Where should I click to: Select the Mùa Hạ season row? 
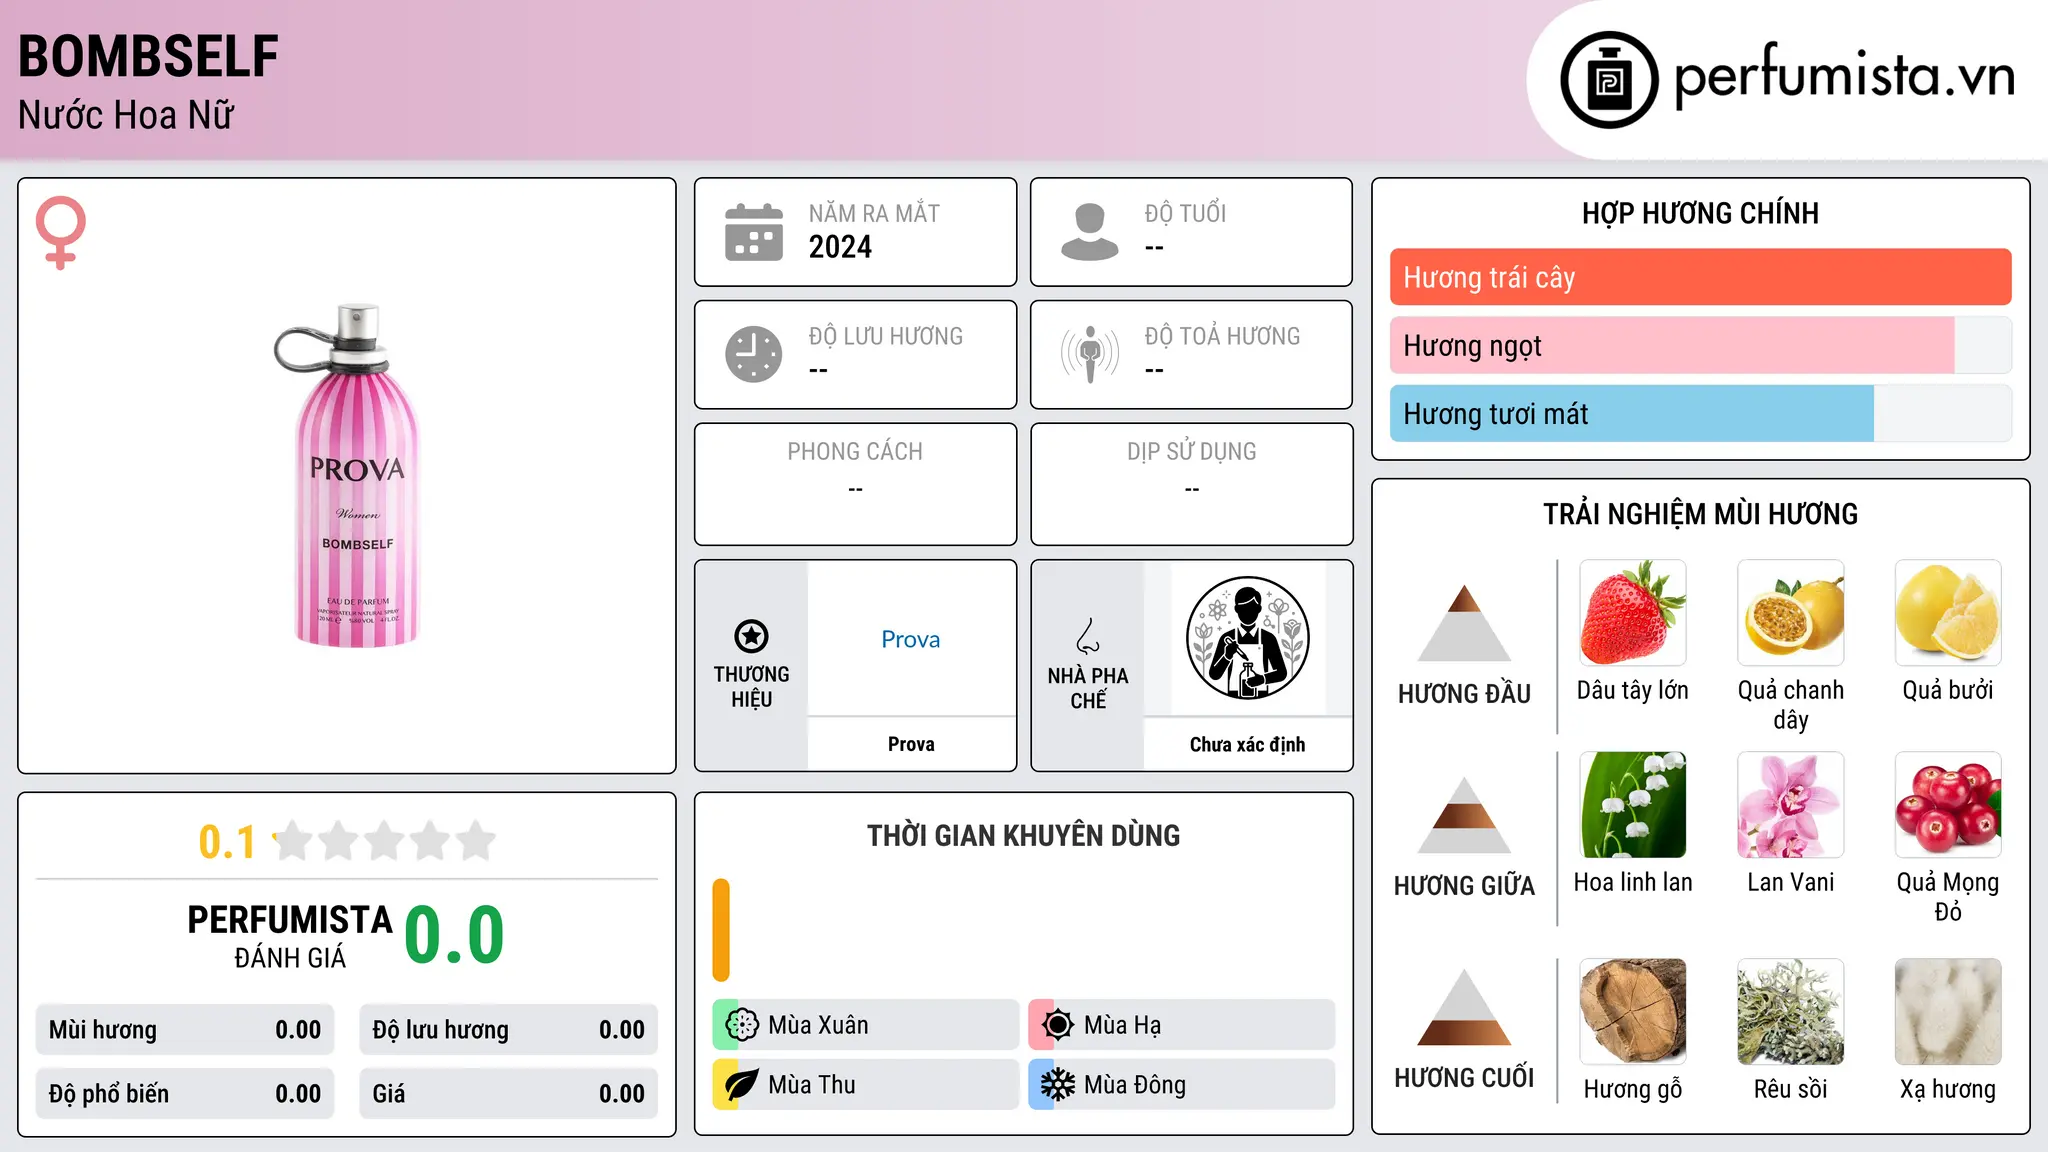(1181, 1025)
